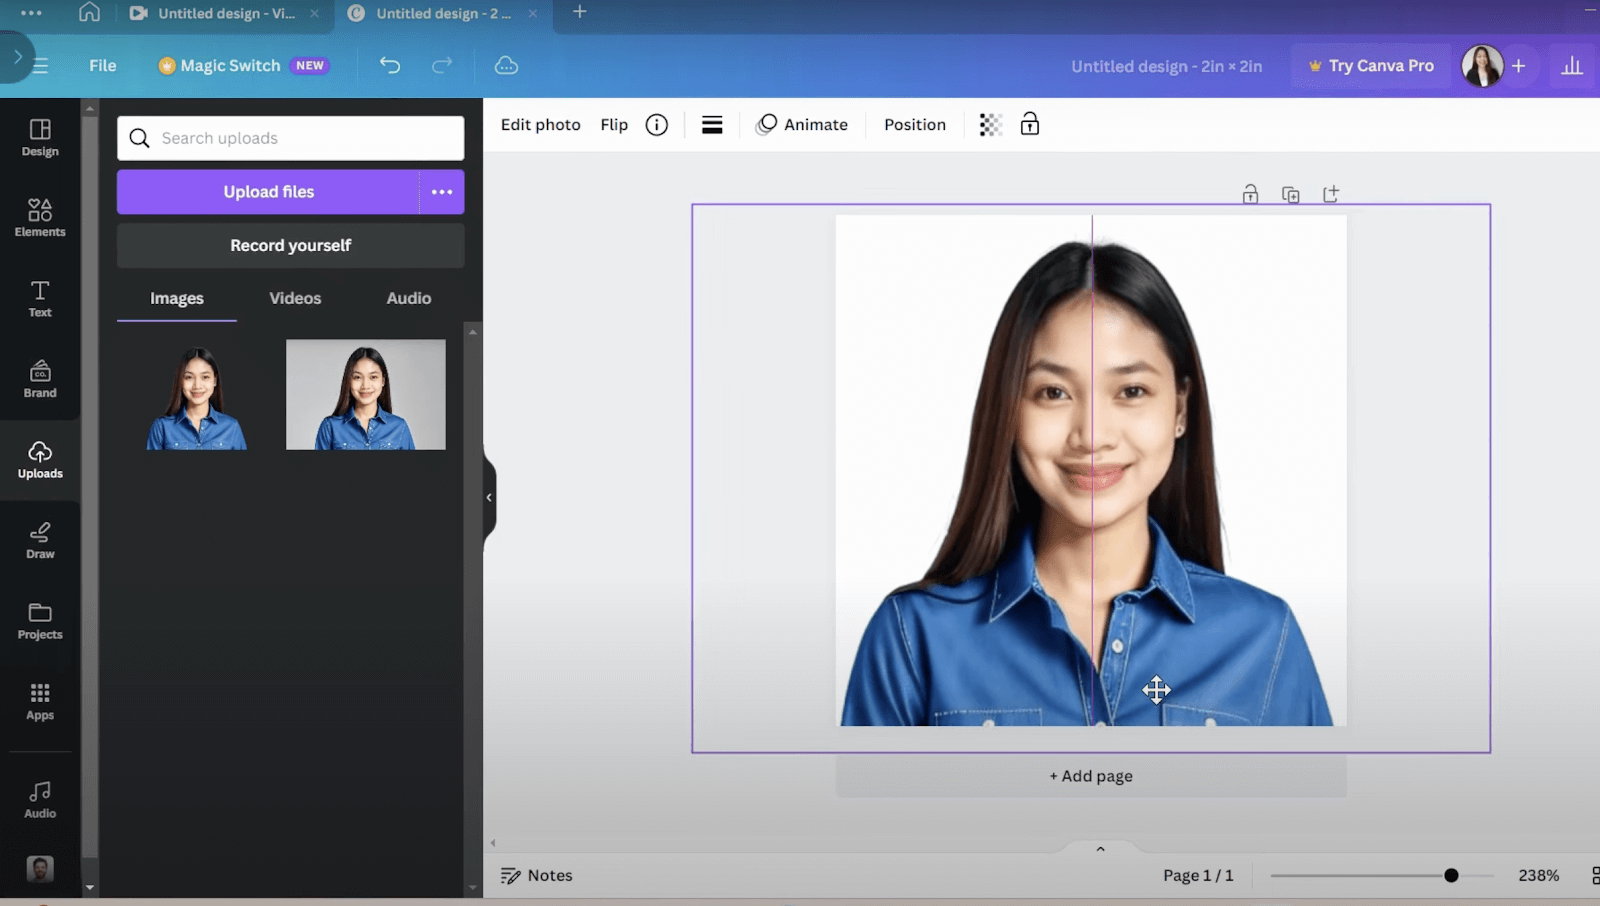Add a new page with the page plus icon
The height and width of the screenshot is (906, 1600).
coord(1331,194)
